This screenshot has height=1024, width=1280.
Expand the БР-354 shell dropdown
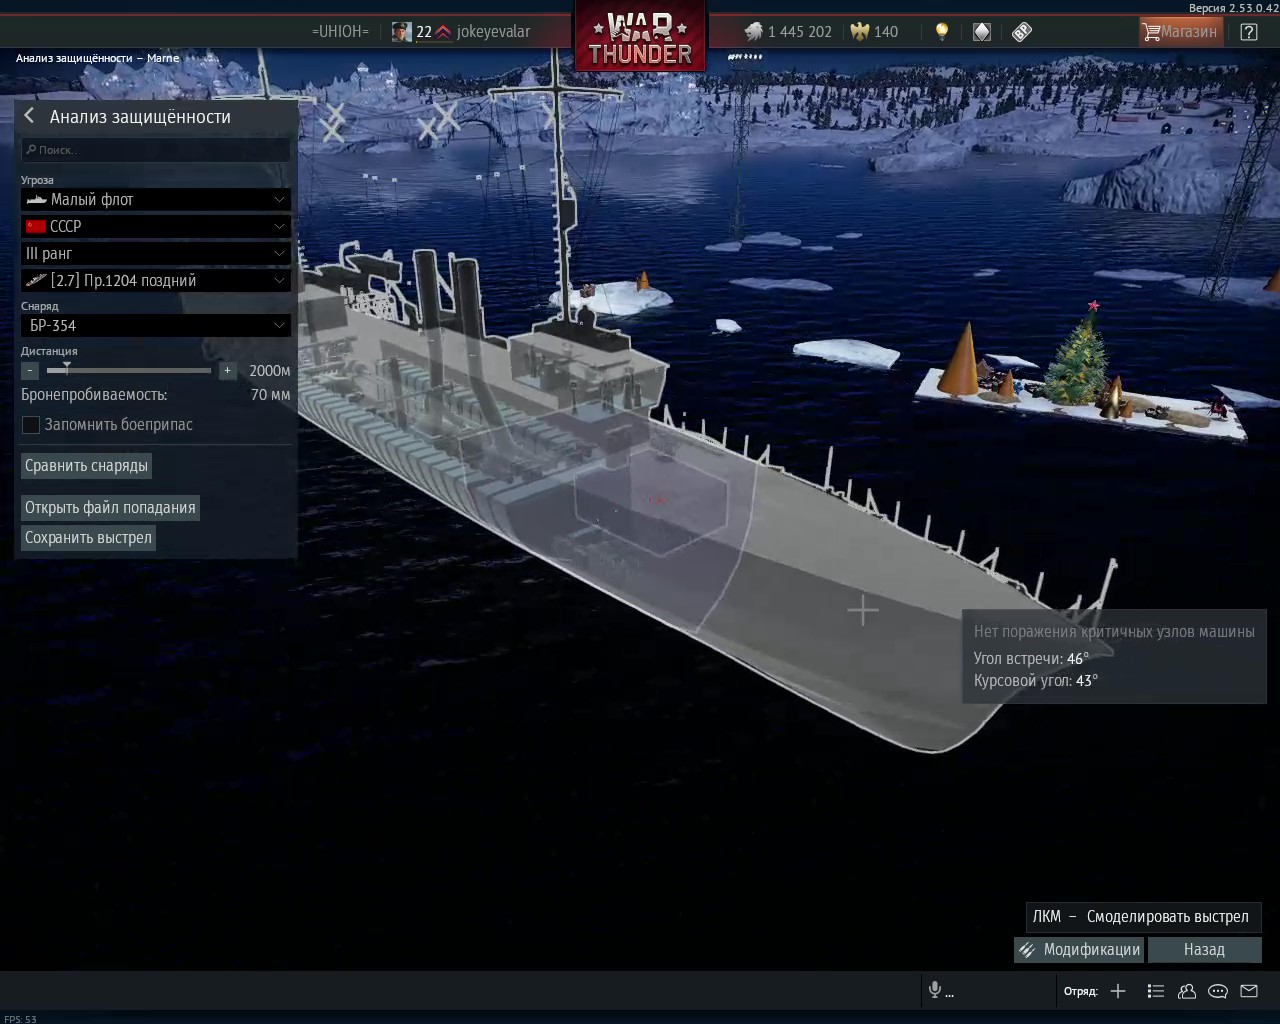(x=156, y=326)
